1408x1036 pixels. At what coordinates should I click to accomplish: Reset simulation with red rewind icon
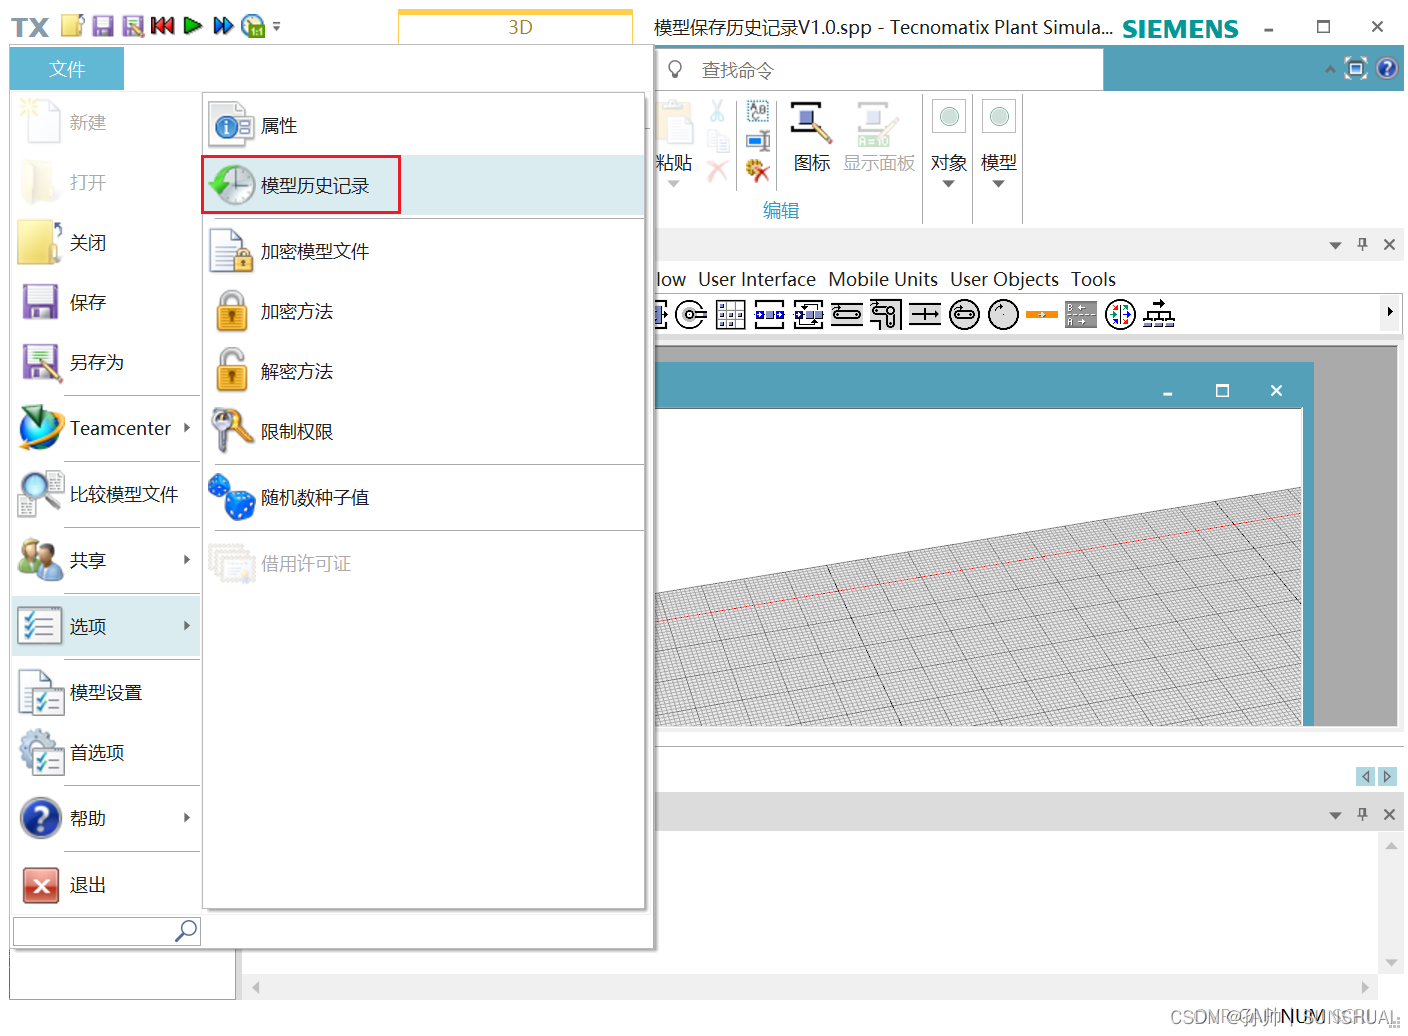pos(162,25)
